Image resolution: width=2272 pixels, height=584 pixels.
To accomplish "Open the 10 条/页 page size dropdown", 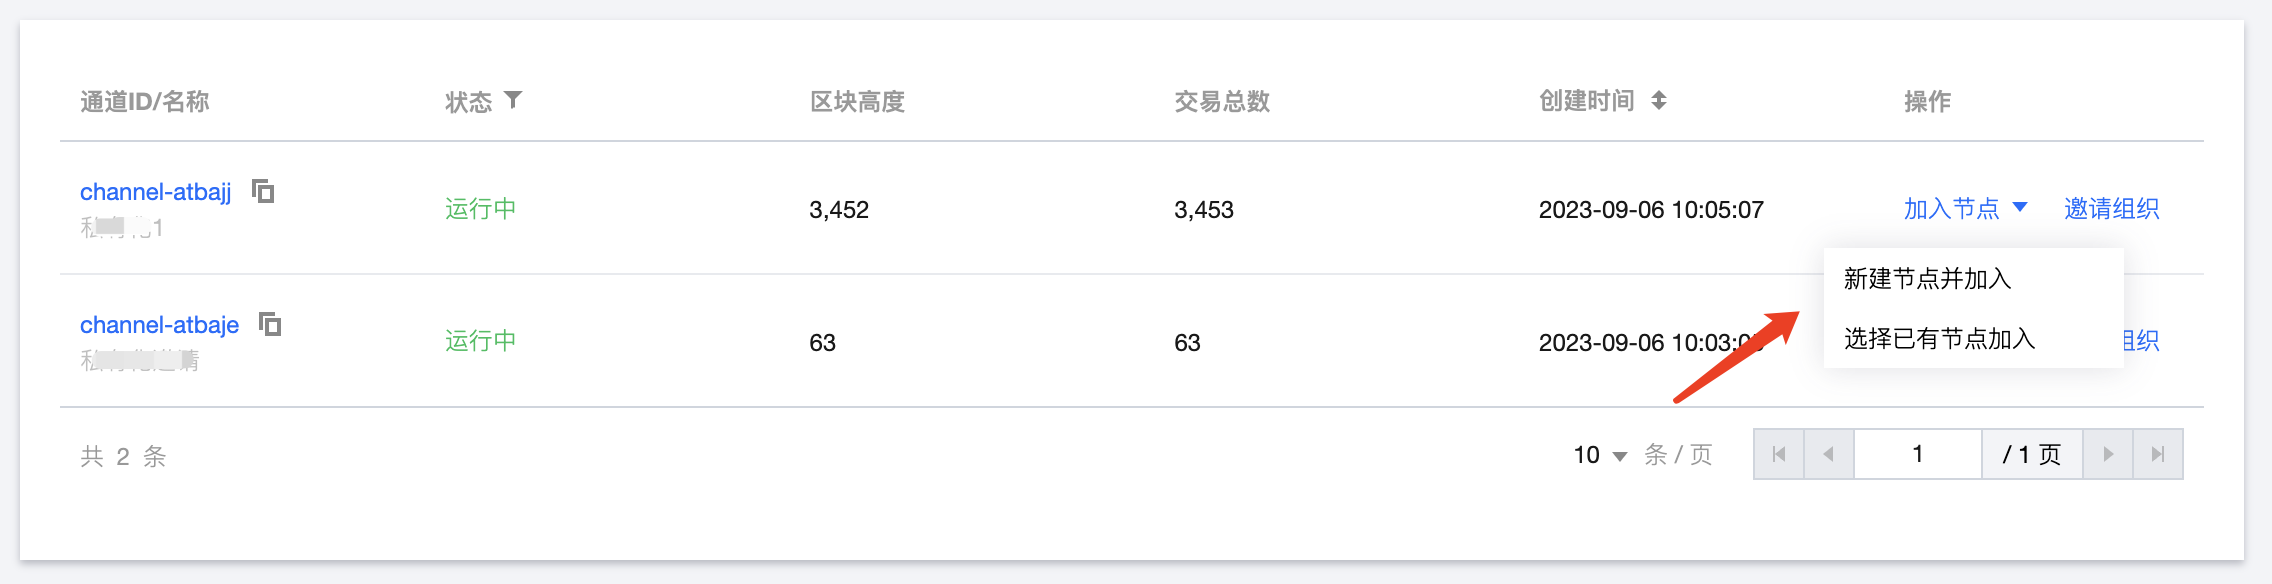I will 1600,455.
